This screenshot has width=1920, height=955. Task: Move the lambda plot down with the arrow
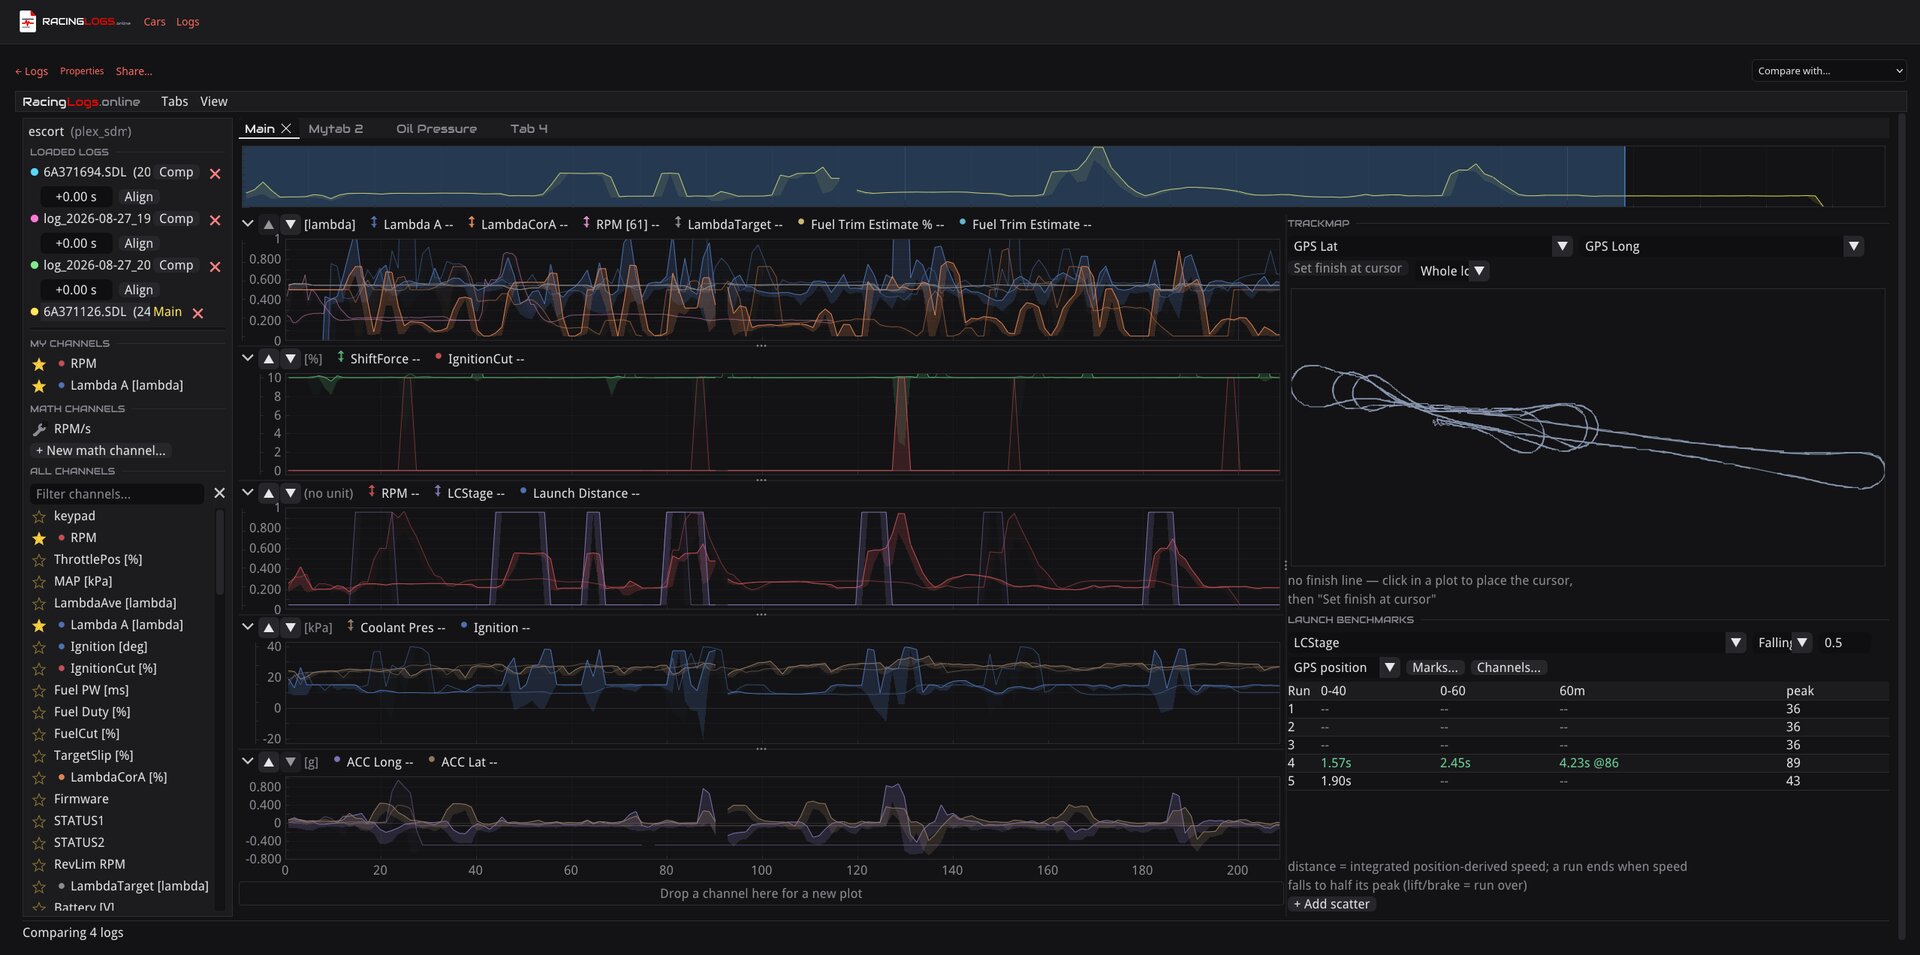(290, 224)
